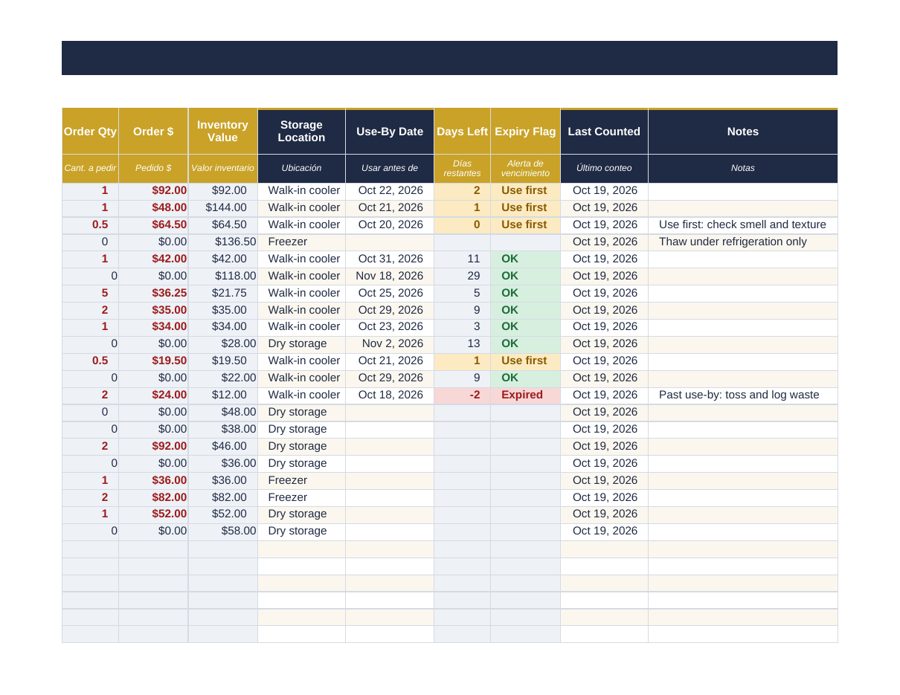This screenshot has height=695, width=900.
Task: Select the Usar antes de subheader
Action: [x=390, y=168]
